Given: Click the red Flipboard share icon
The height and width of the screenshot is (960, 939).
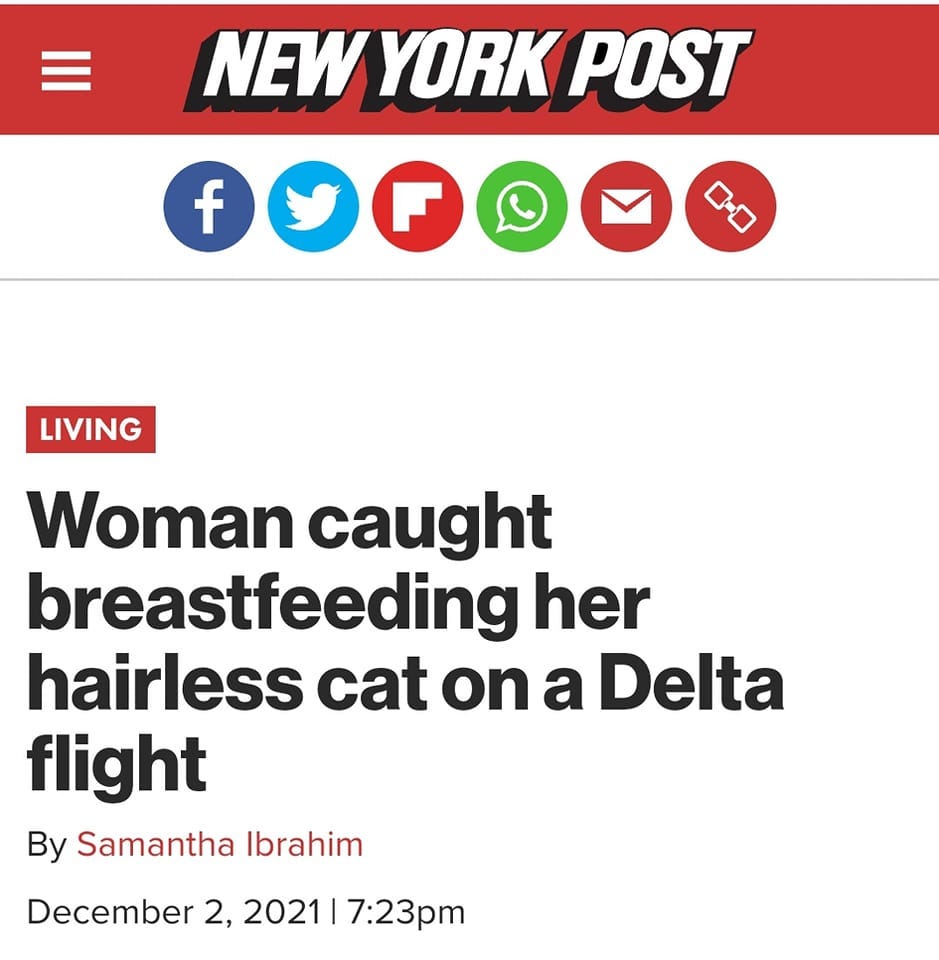Looking at the screenshot, I should coord(417,206).
